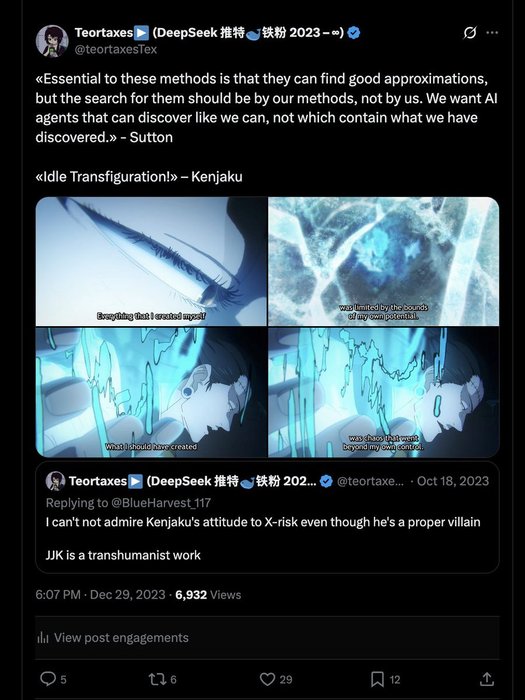
Task: Repost this tweet via retweet icon
Action: click(x=157, y=679)
